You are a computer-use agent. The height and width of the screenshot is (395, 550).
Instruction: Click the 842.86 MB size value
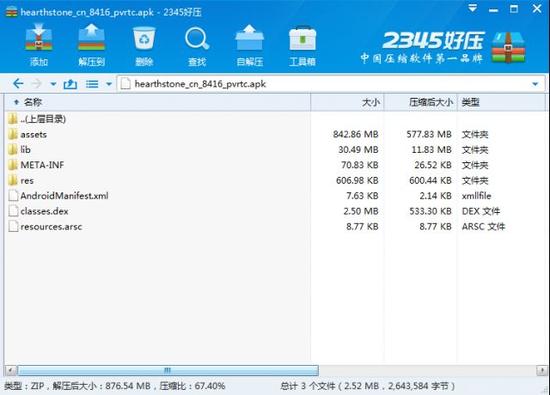(x=356, y=134)
